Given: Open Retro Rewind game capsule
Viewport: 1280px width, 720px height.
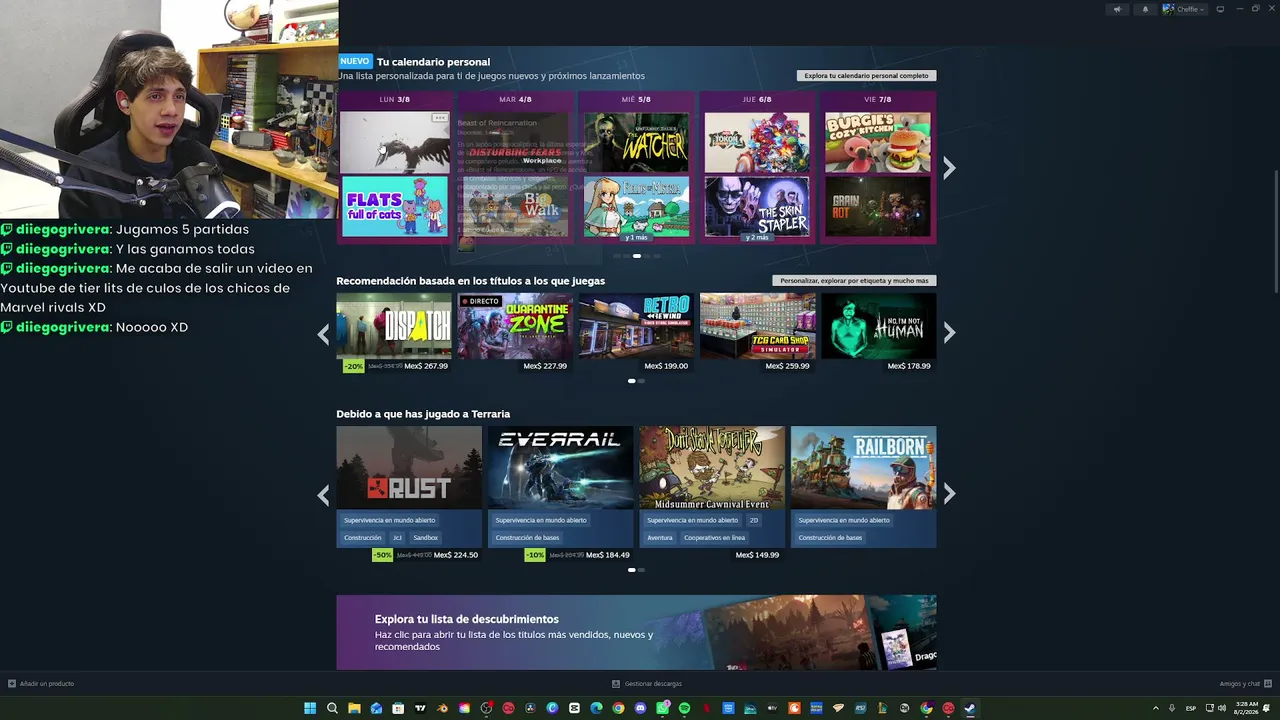Looking at the screenshot, I should pyautogui.click(x=636, y=326).
